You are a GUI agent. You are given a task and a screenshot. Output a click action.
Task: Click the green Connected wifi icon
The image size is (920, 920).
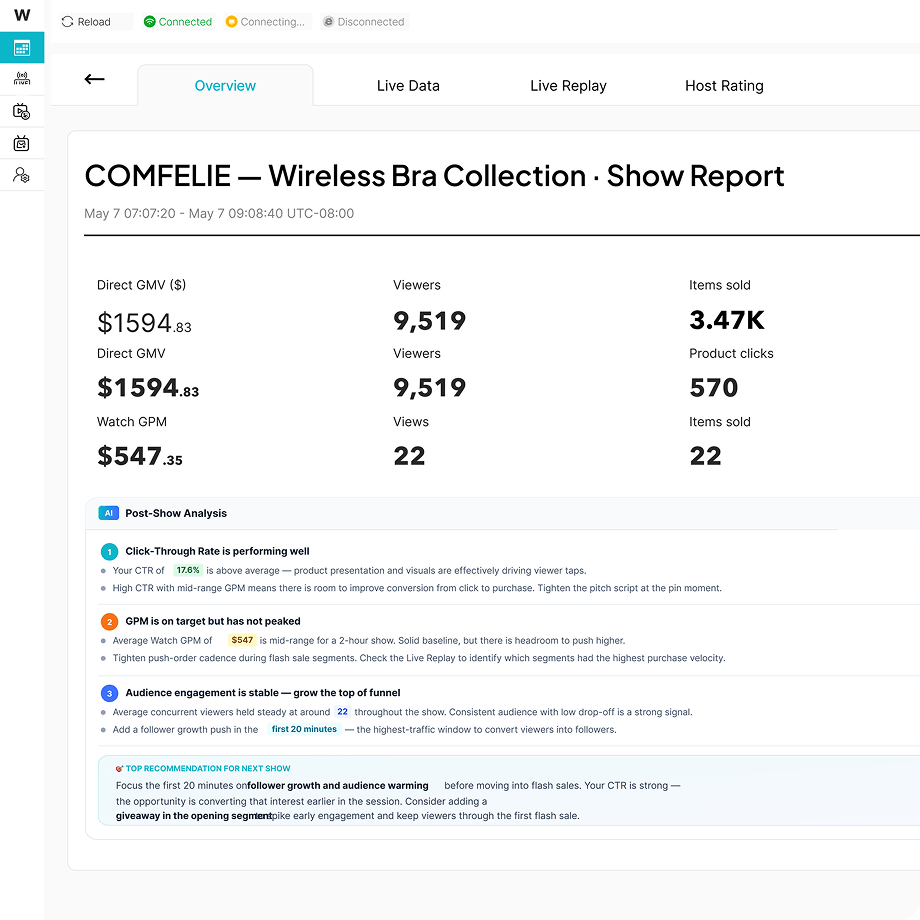[x=150, y=22]
